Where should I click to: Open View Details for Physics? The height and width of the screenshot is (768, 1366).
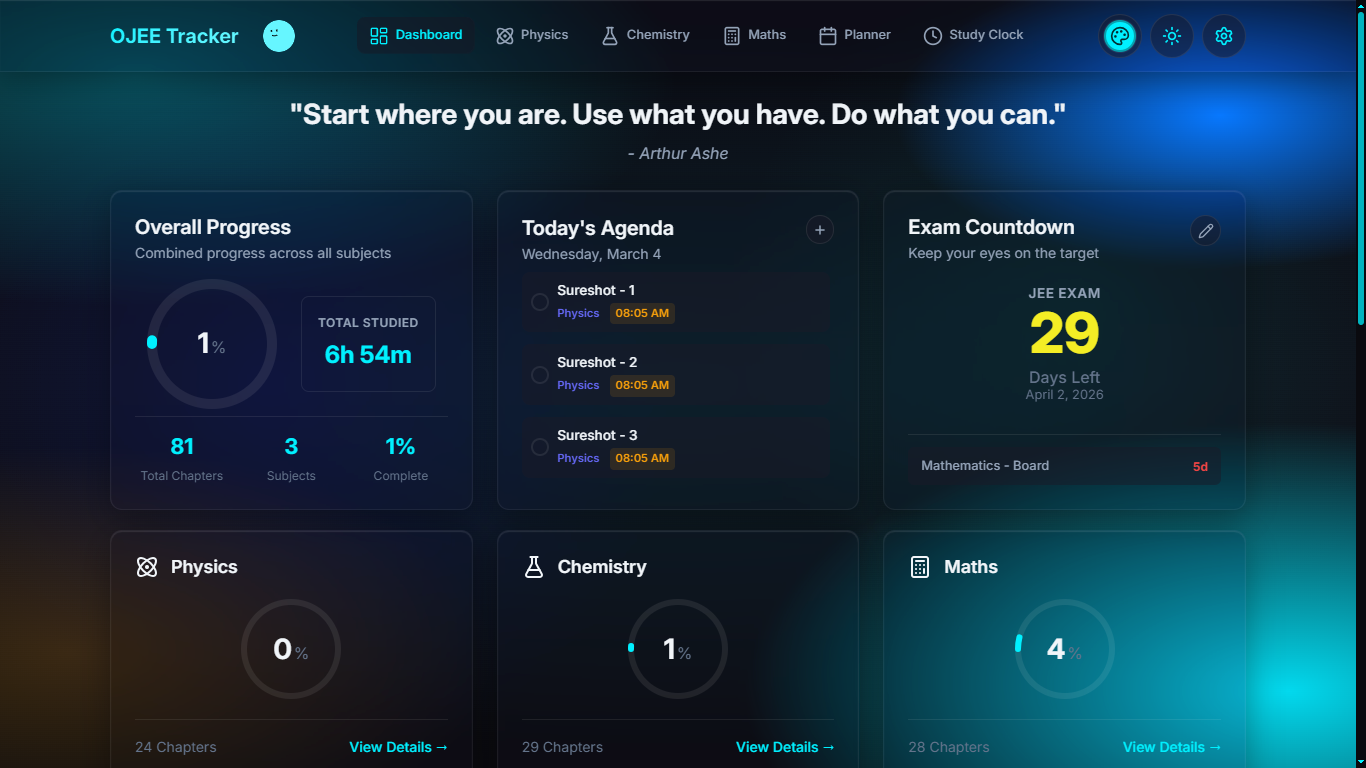click(x=397, y=747)
